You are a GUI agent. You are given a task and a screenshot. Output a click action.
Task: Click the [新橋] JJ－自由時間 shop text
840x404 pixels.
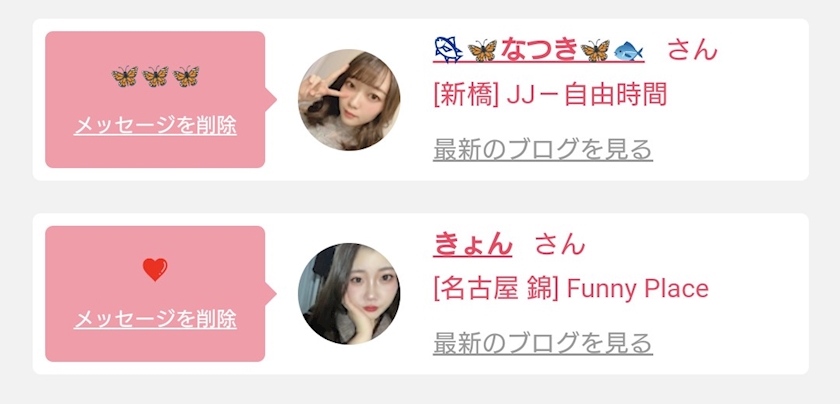tap(550, 96)
